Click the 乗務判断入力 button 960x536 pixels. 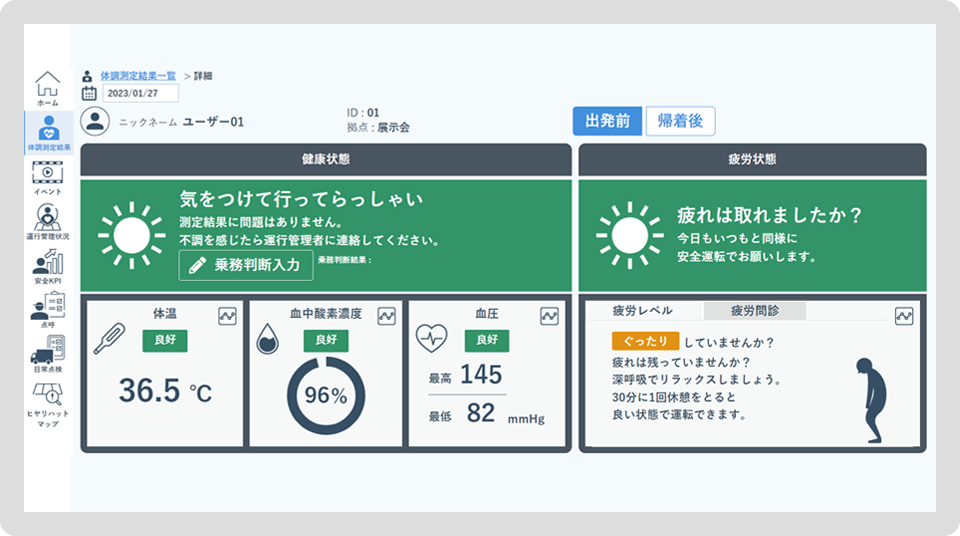pyautogui.click(x=246, y=265)
